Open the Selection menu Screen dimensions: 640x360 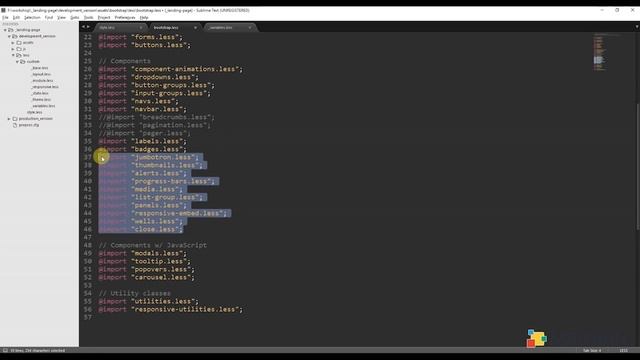32,18
